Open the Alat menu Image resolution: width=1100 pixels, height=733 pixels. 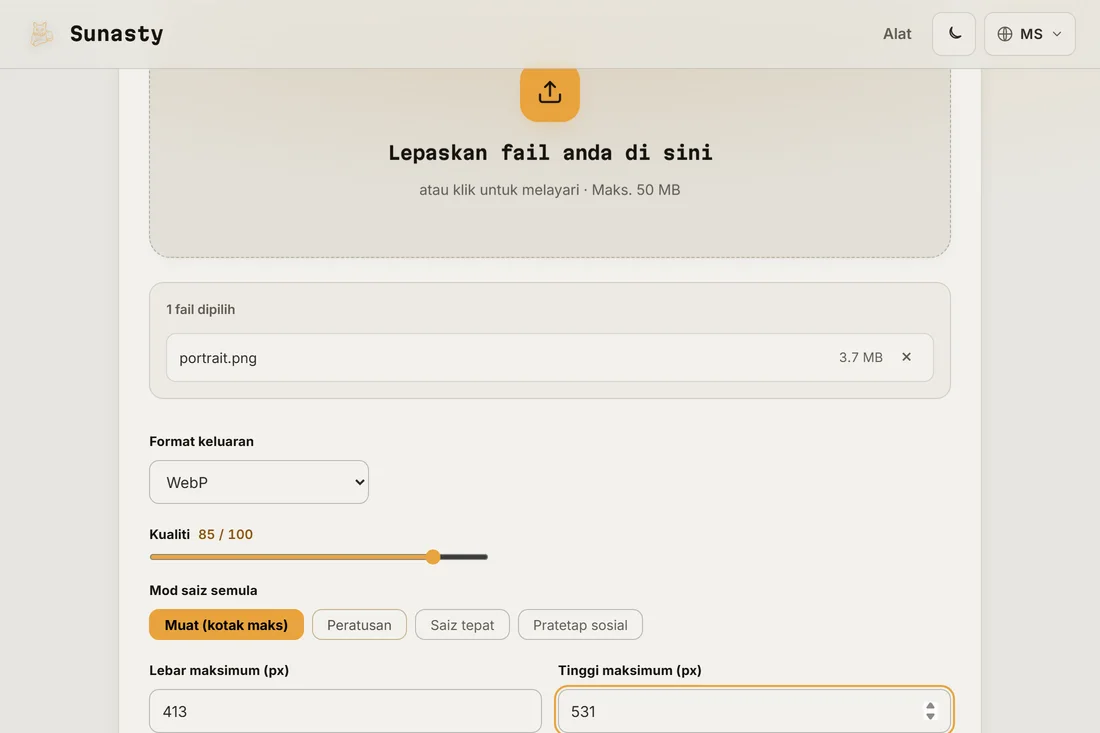(897, 34)
